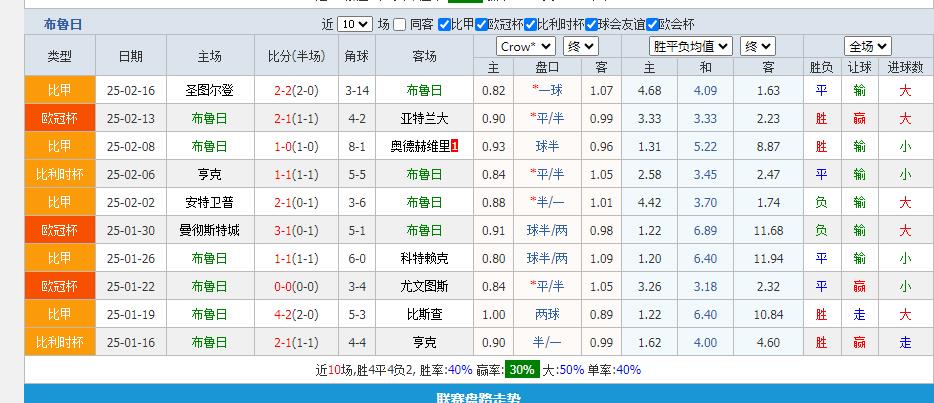Open the 圣图尔登 team link
The height and width of the screenshot is (403, 934).
tap(210, 90)
